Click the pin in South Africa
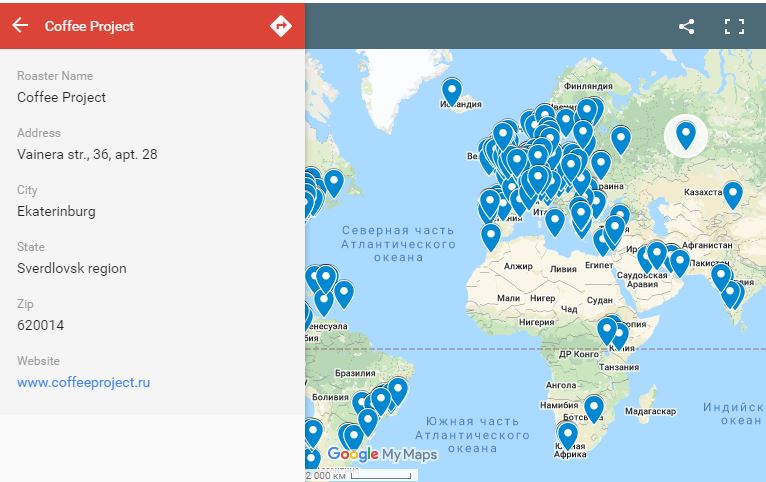 click(568, 436)
